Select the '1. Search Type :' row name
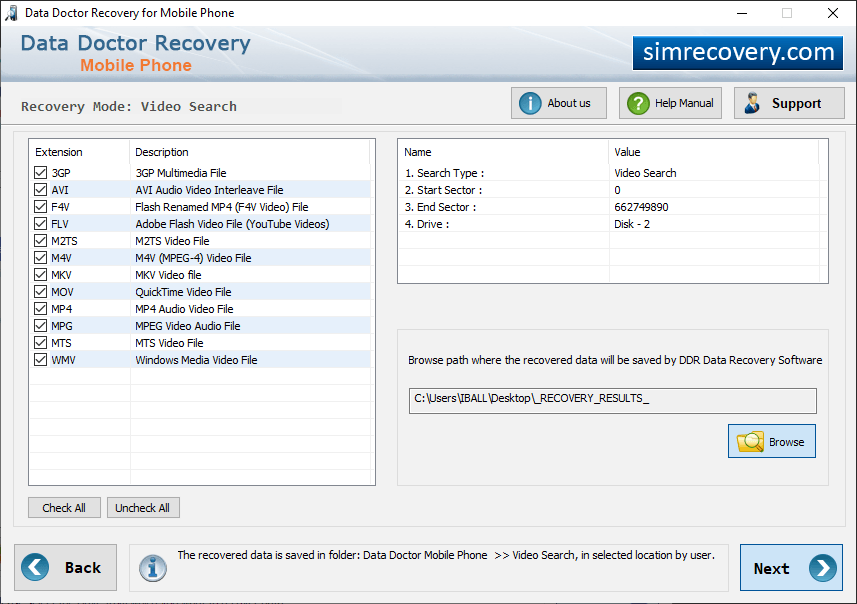 [x=444, y=173]
